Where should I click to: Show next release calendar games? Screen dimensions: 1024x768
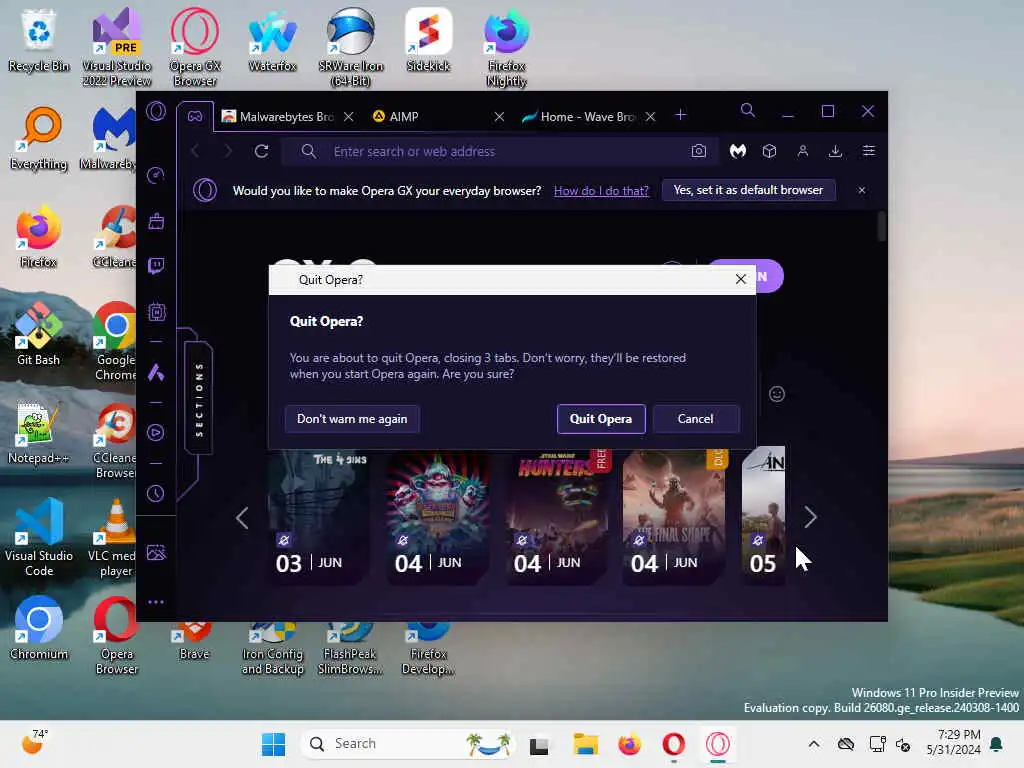810,517
